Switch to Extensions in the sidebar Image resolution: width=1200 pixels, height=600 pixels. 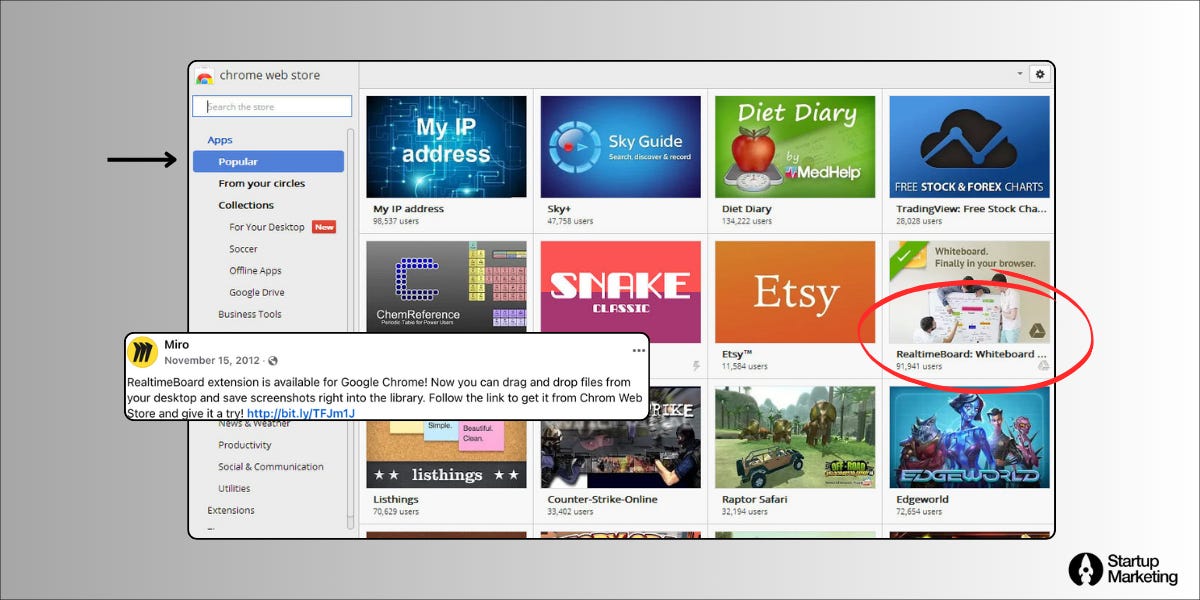(231, 510)
